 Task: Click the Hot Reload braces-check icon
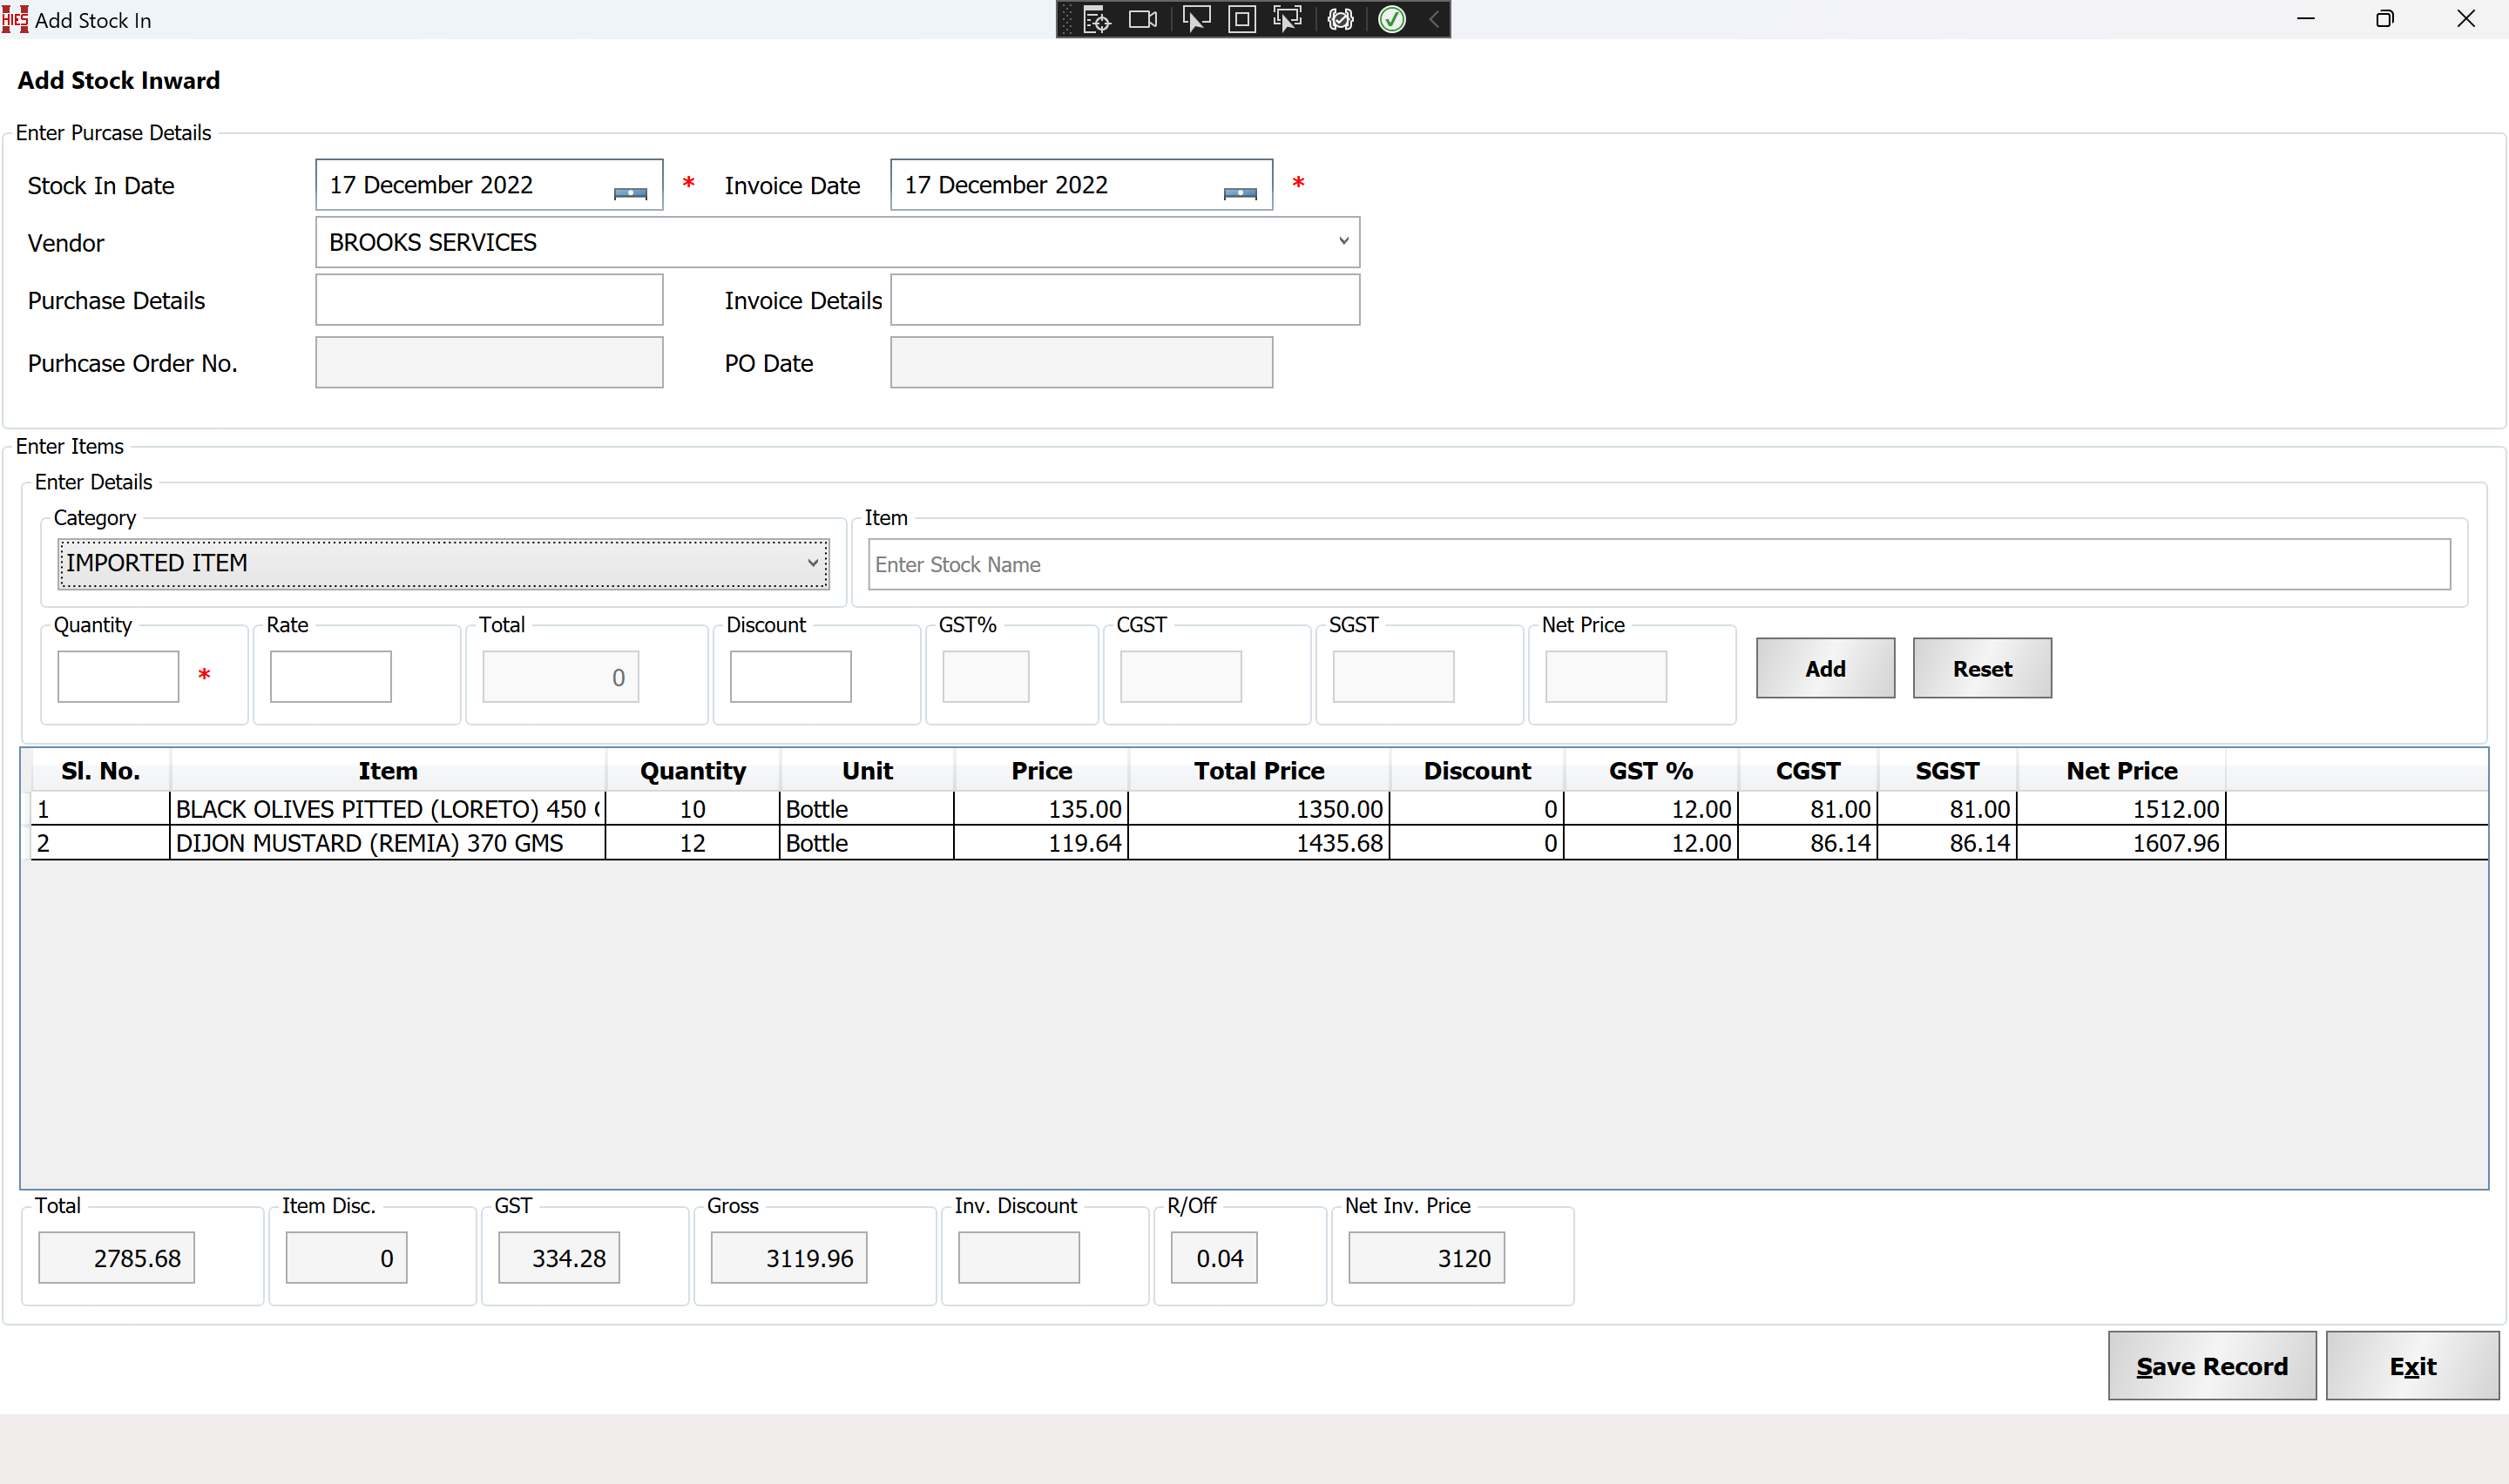pos(1341,19)
